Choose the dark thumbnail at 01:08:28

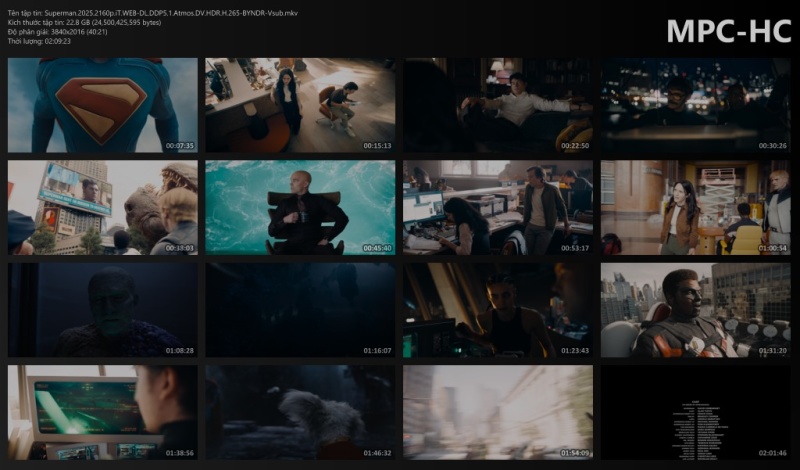click(103, 310)
